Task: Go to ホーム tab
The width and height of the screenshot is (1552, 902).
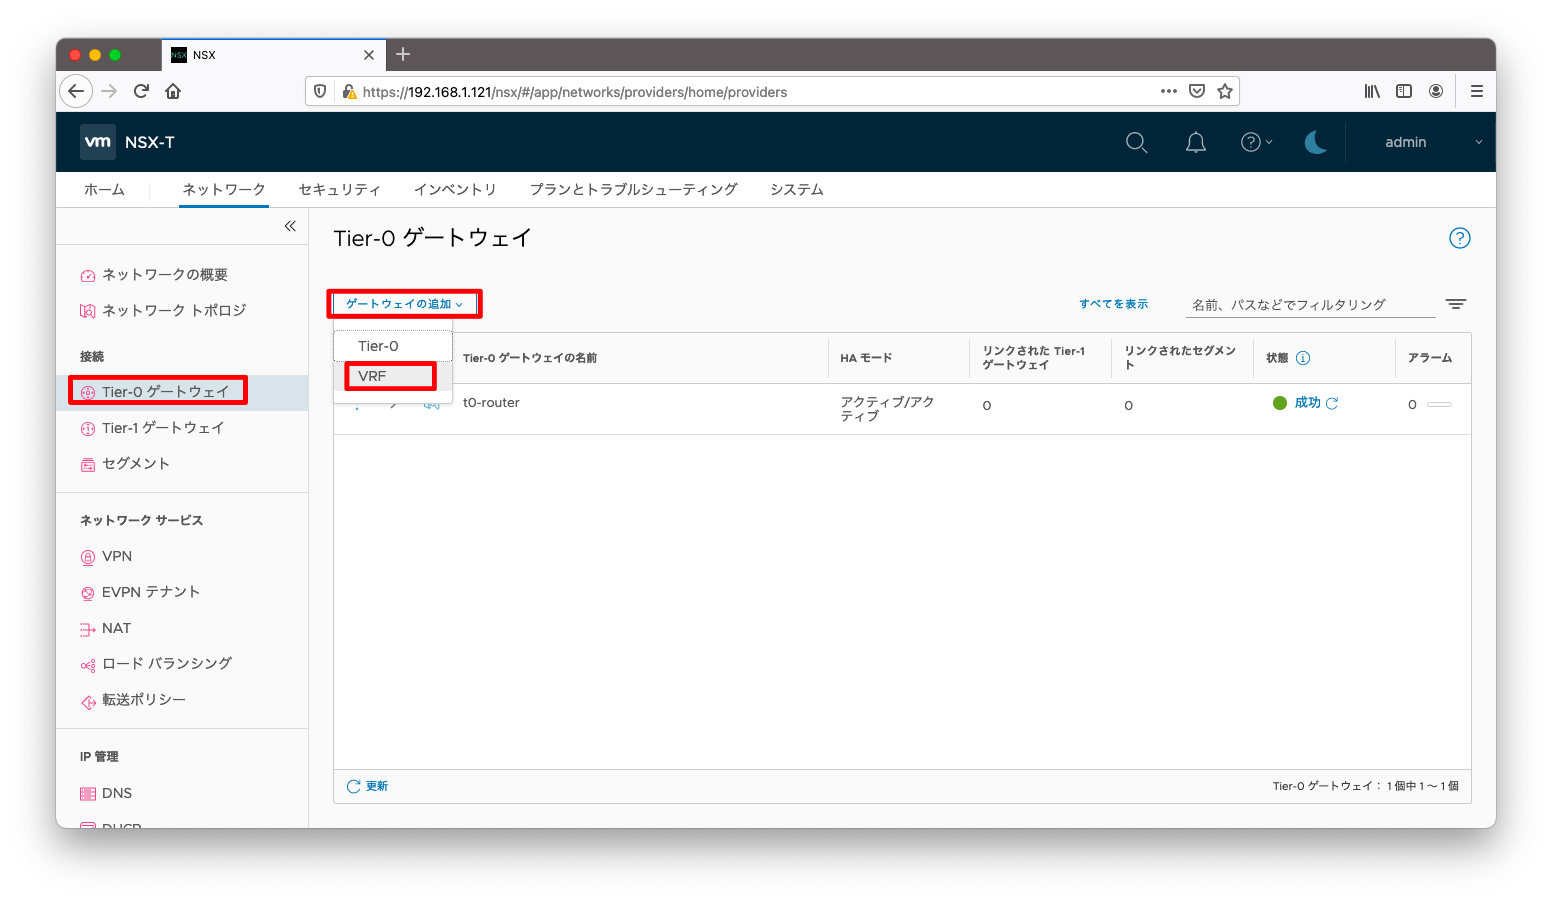Action: tap(104, 190)
